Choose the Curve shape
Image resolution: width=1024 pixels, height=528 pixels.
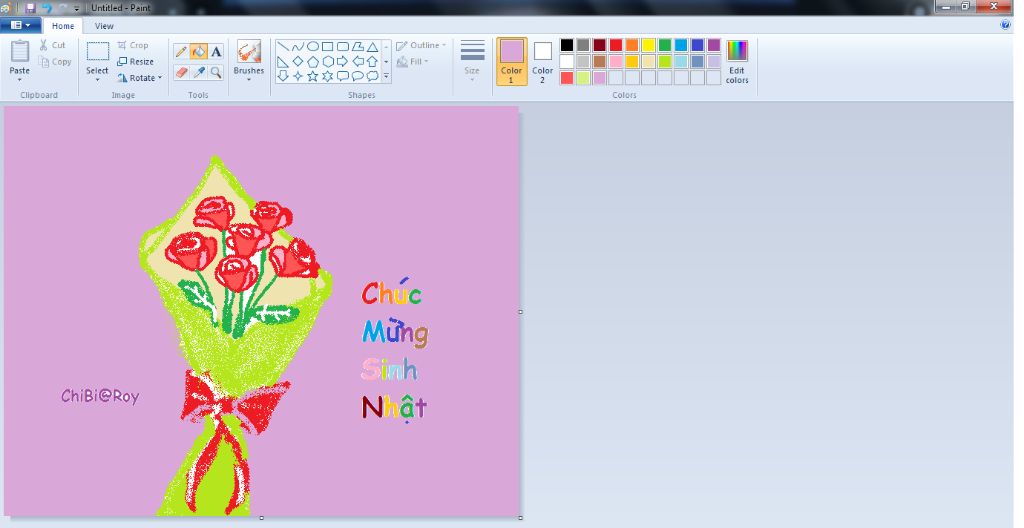298,46
